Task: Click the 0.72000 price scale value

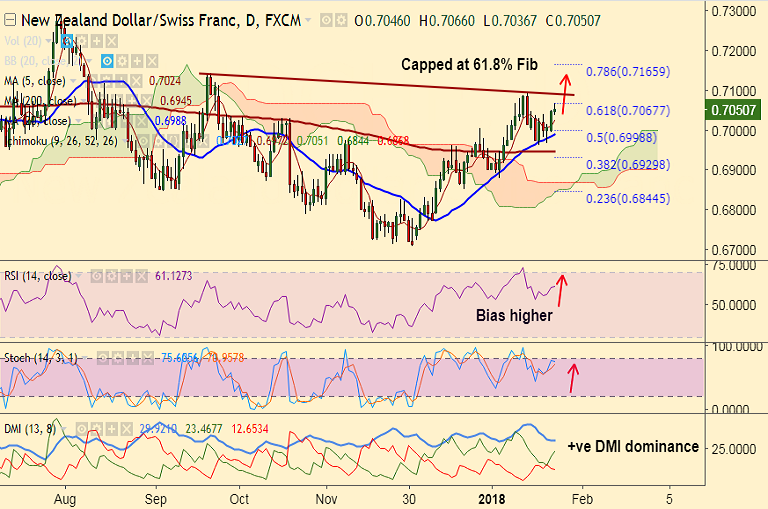Action: pos(734,51)
